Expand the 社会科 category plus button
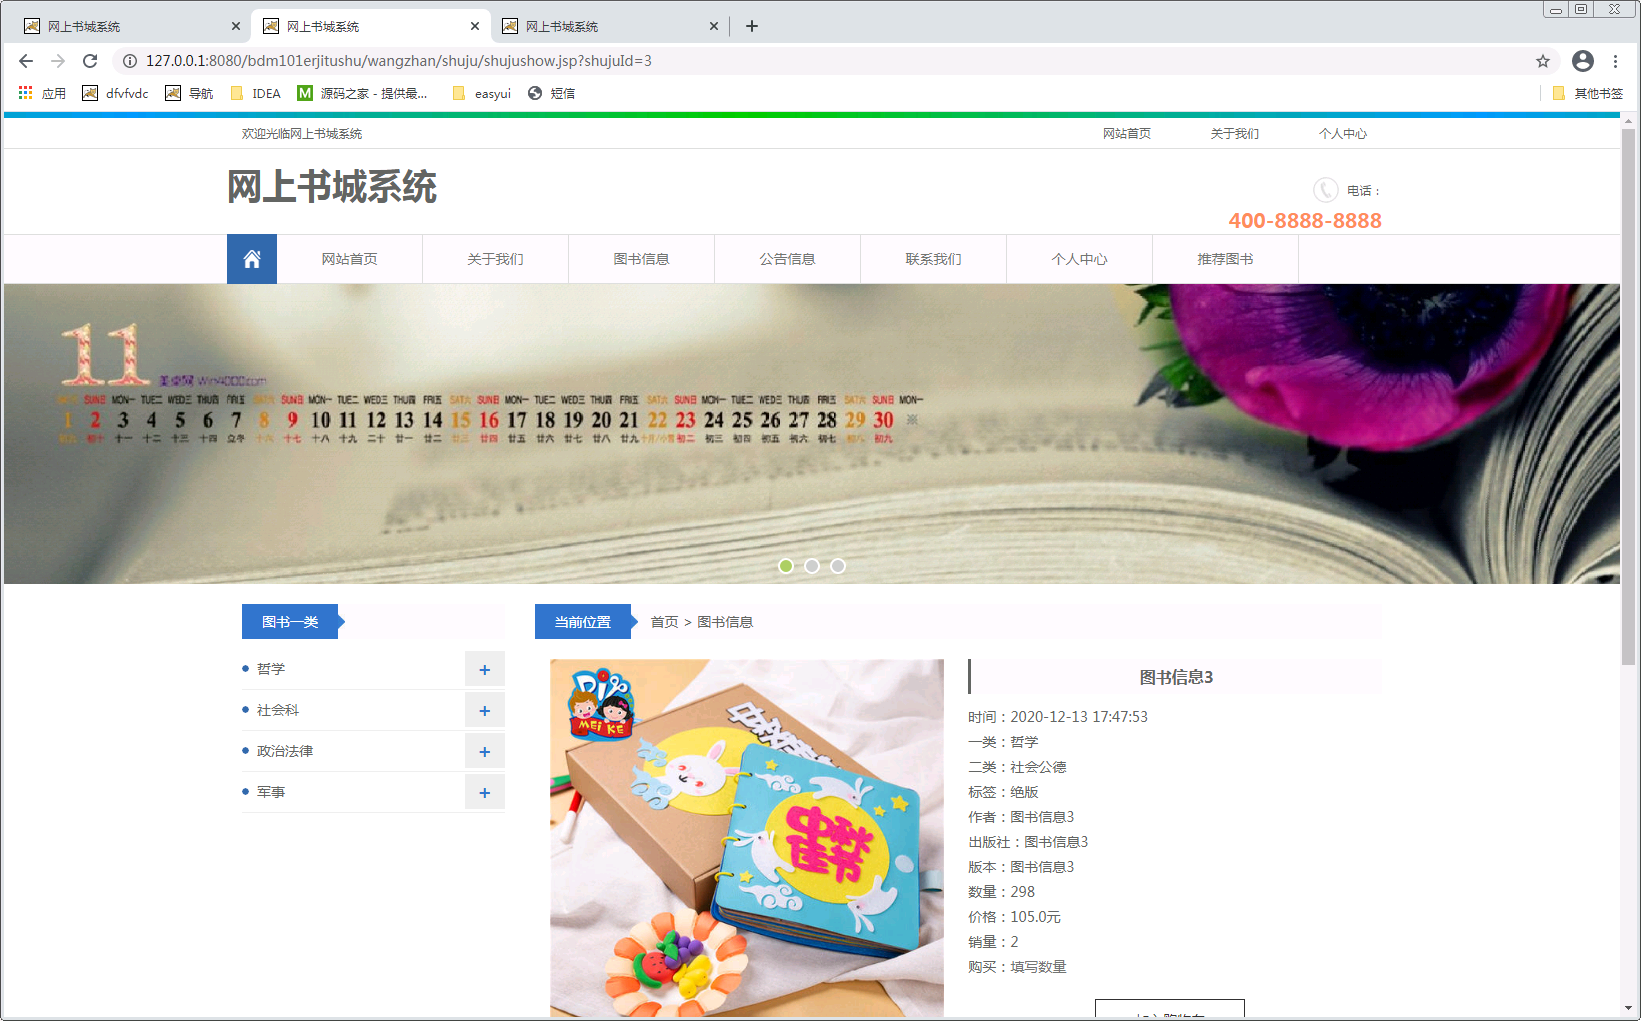 pos(485,711)
